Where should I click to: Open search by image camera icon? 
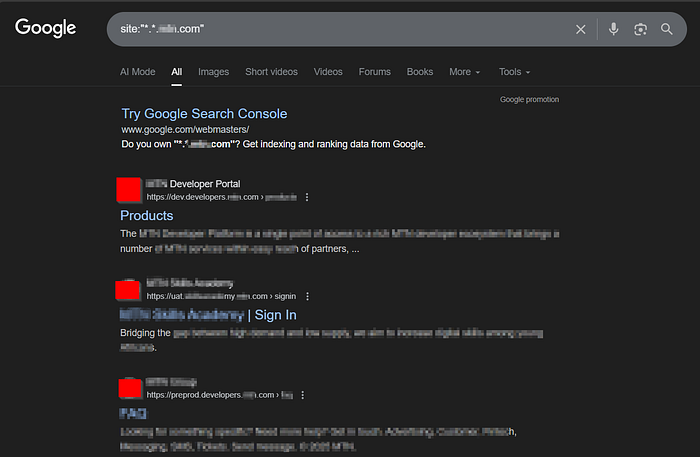640,29
